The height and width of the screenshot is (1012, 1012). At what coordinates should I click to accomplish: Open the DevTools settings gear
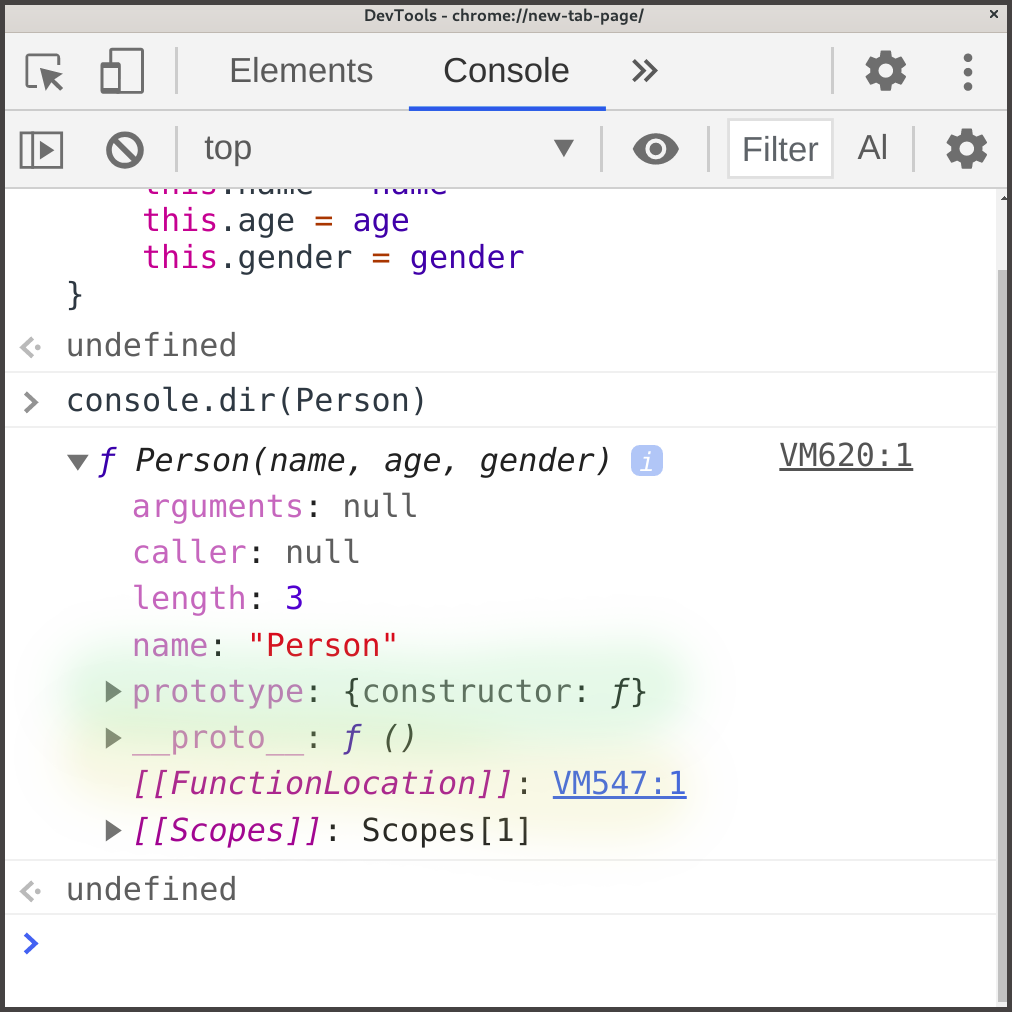884,71
